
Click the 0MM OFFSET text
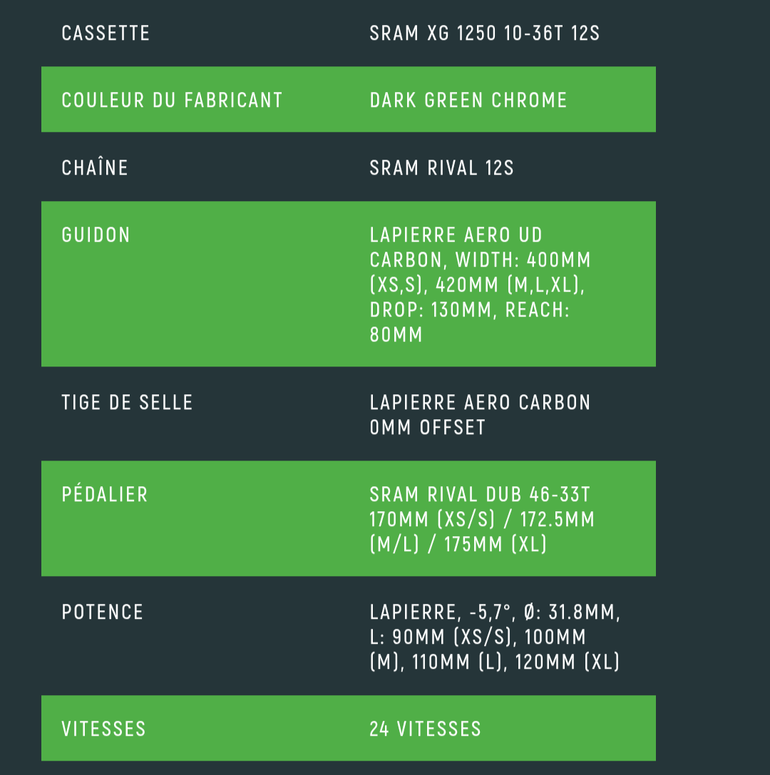coord(428,428)
